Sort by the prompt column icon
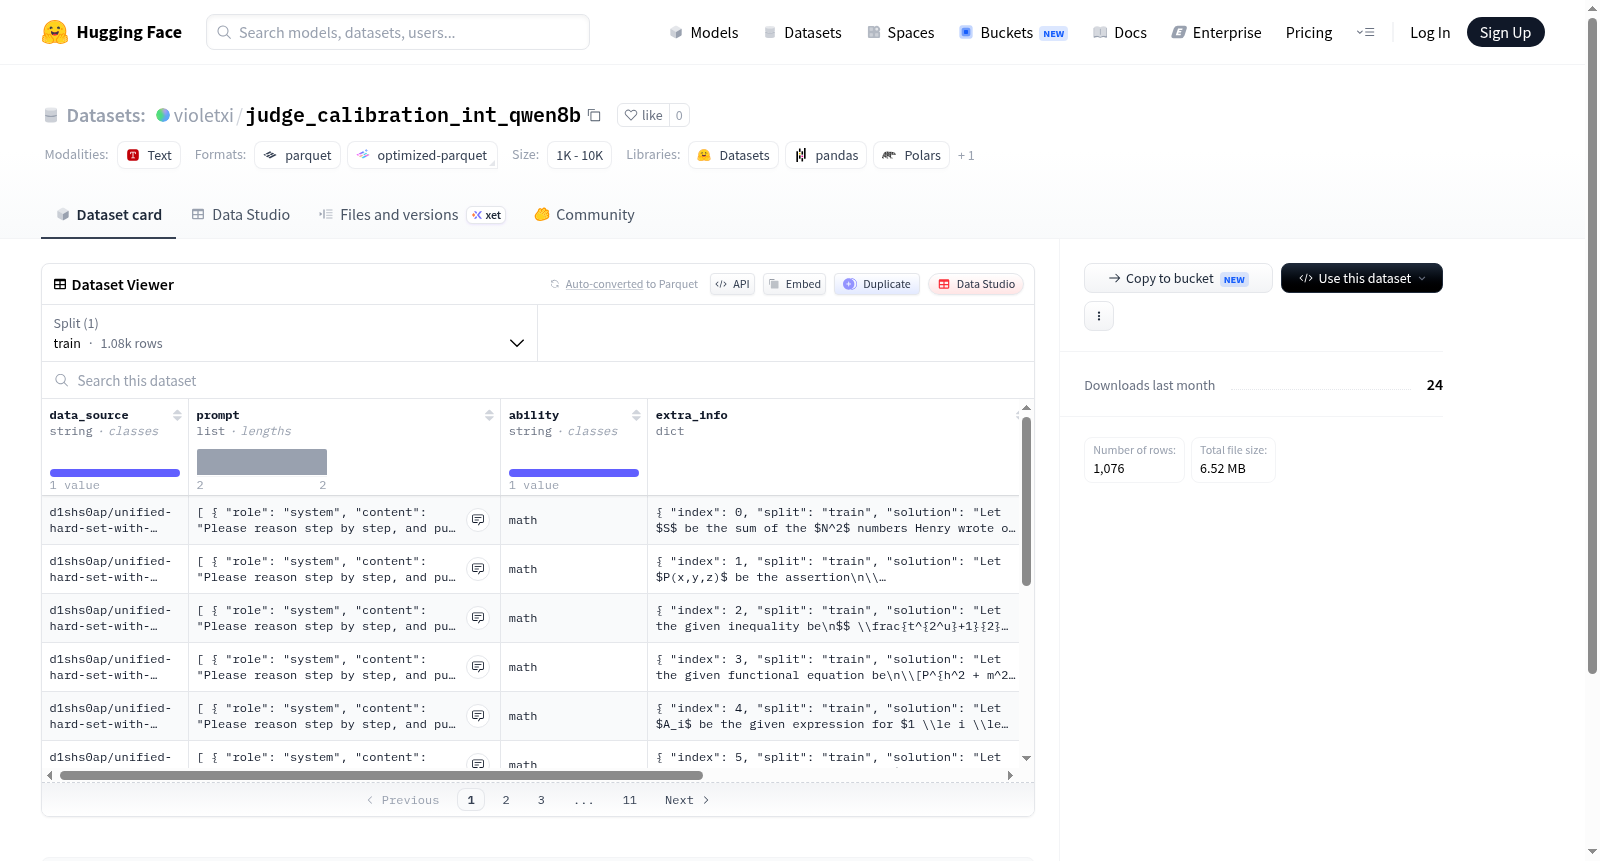This screenshot has height=861, width=1600. [x=489, y=415]
